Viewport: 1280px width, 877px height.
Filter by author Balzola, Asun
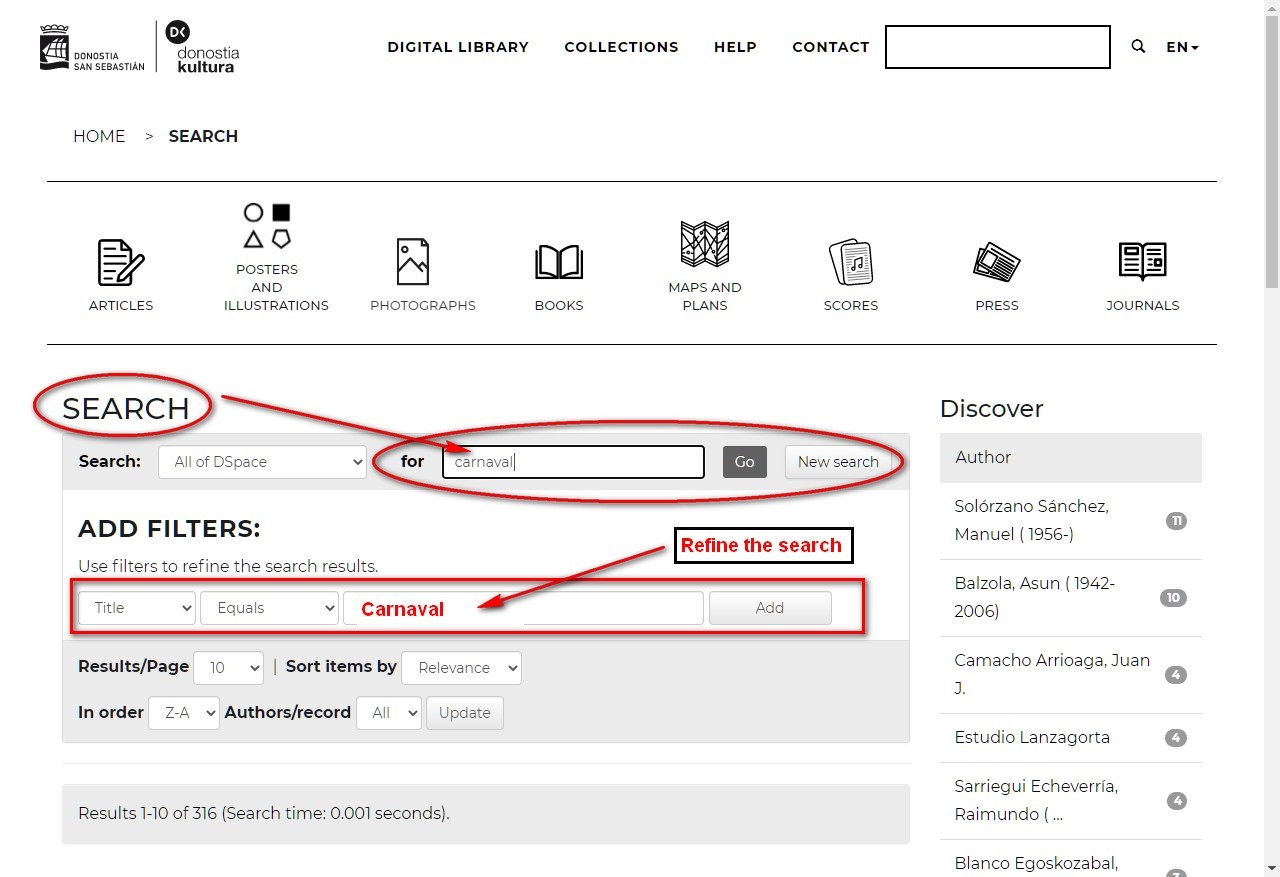(x=1034, y=597)
